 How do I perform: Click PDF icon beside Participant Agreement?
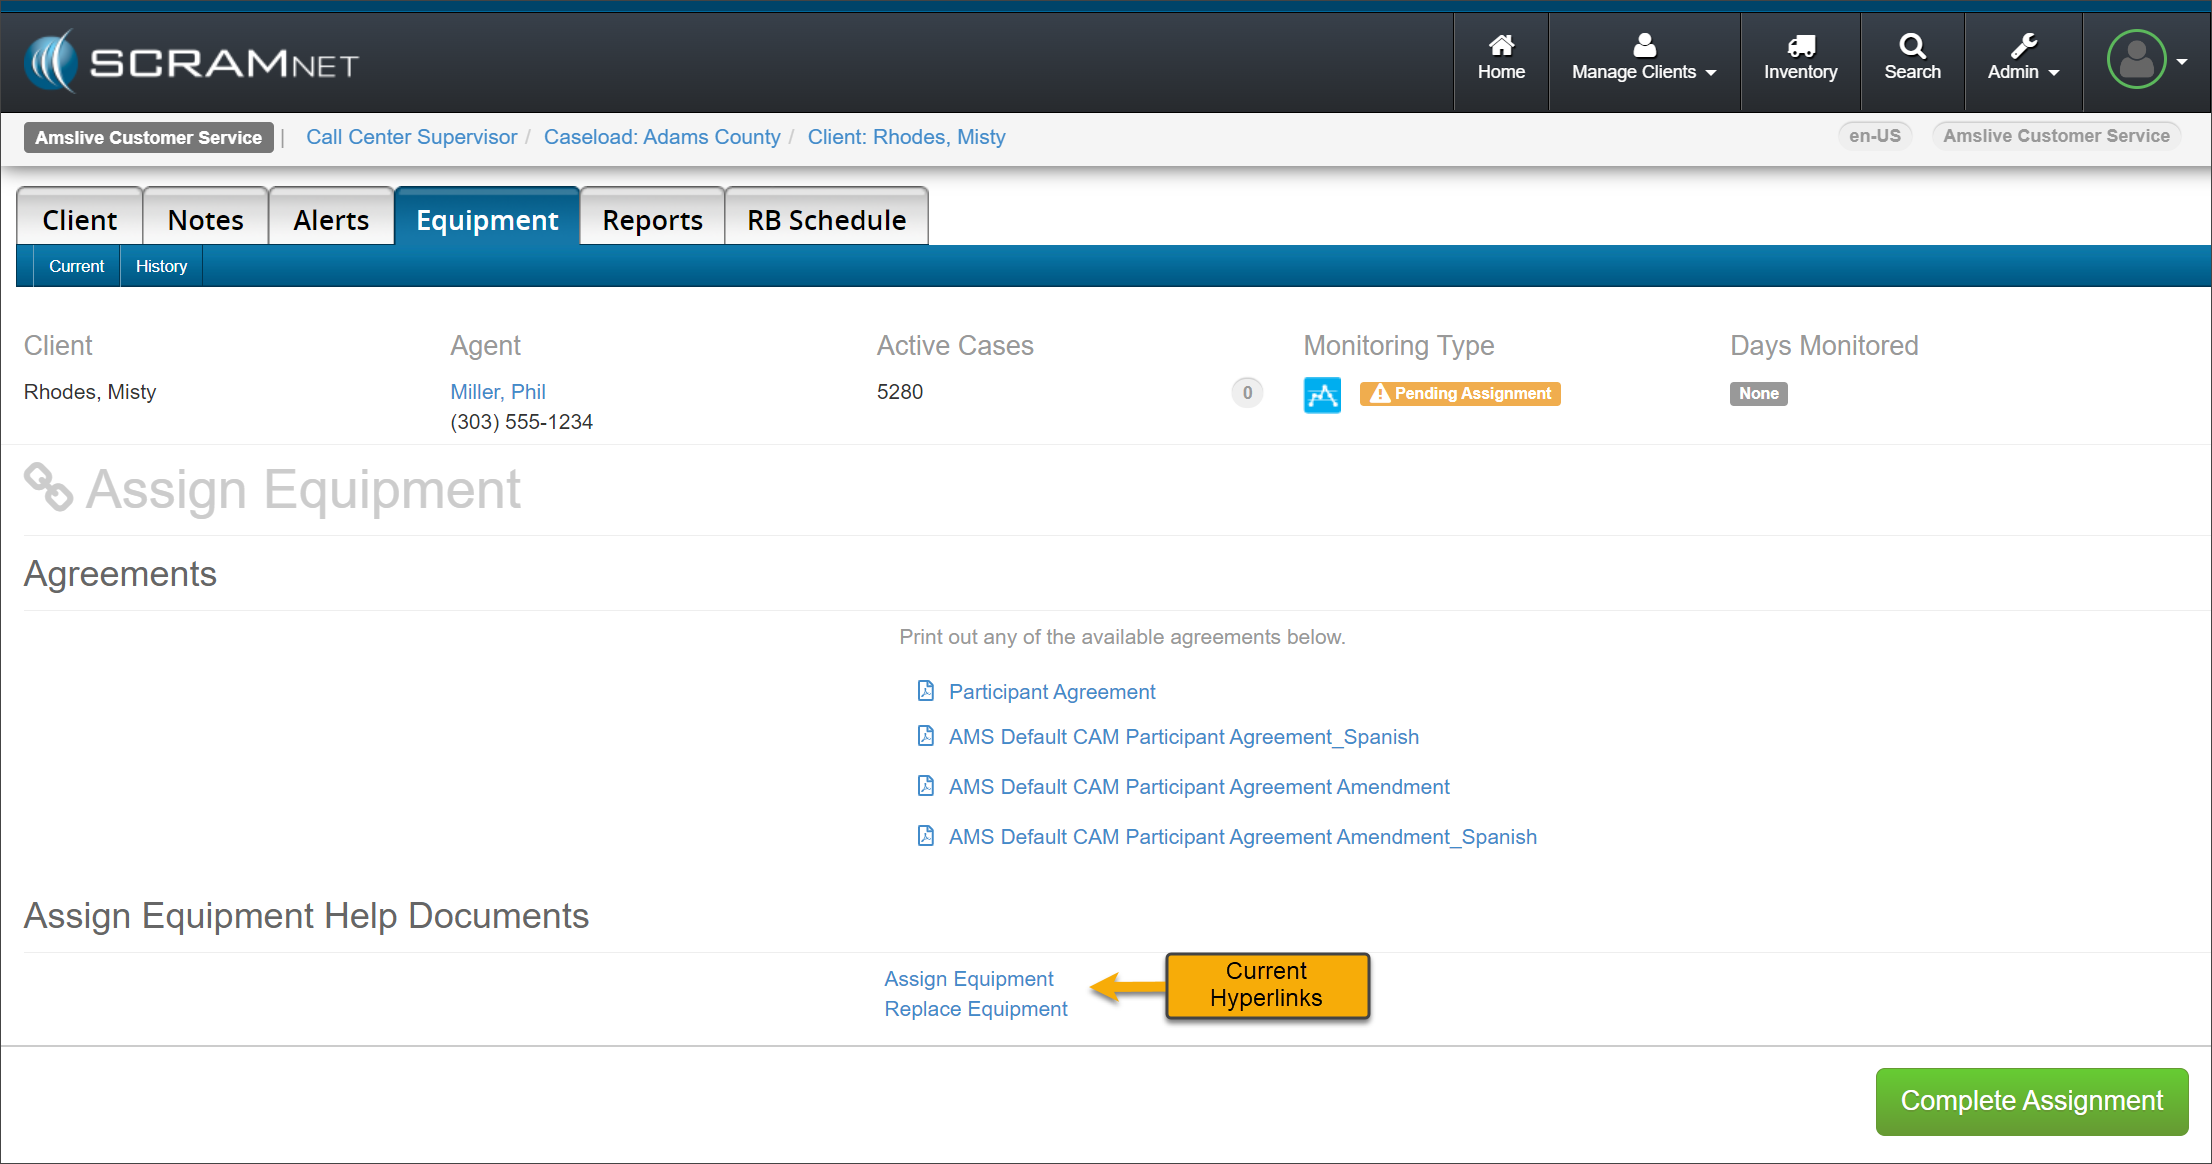click(925, 691)
